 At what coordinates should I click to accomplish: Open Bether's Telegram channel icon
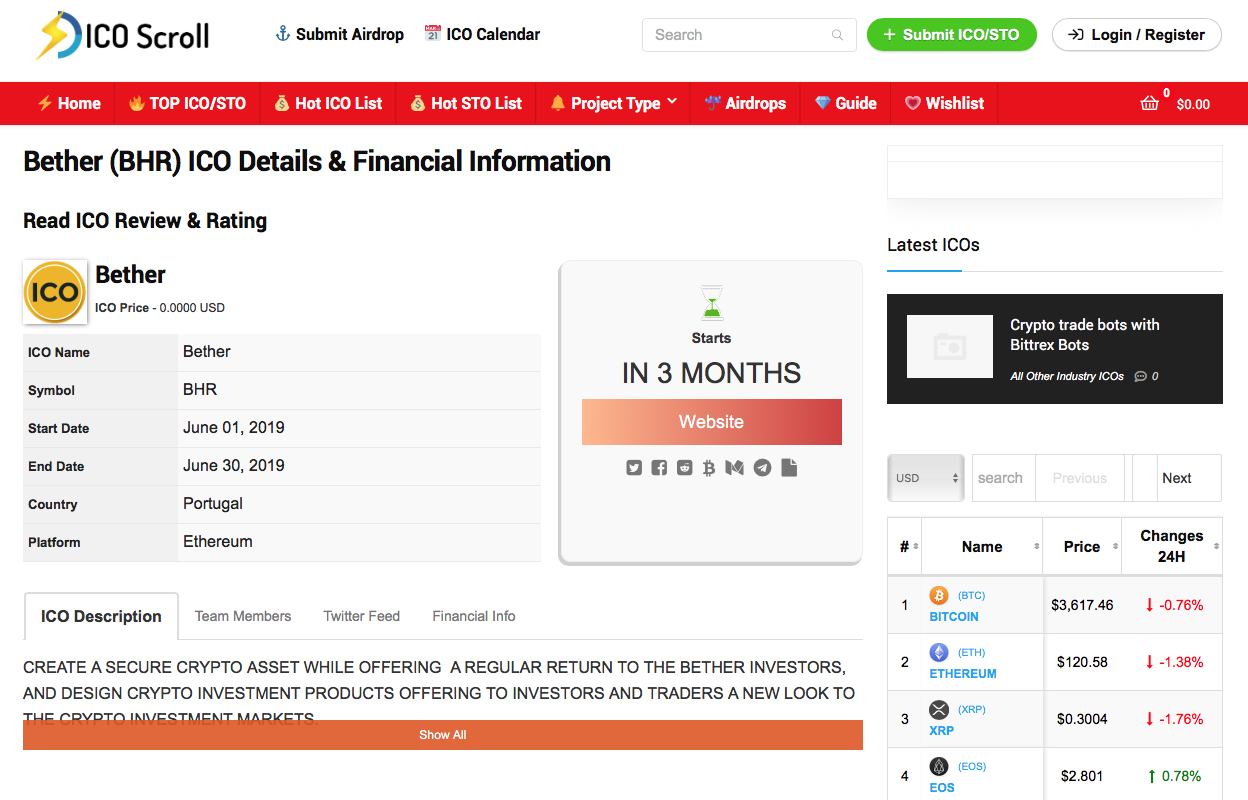(762, 467)
